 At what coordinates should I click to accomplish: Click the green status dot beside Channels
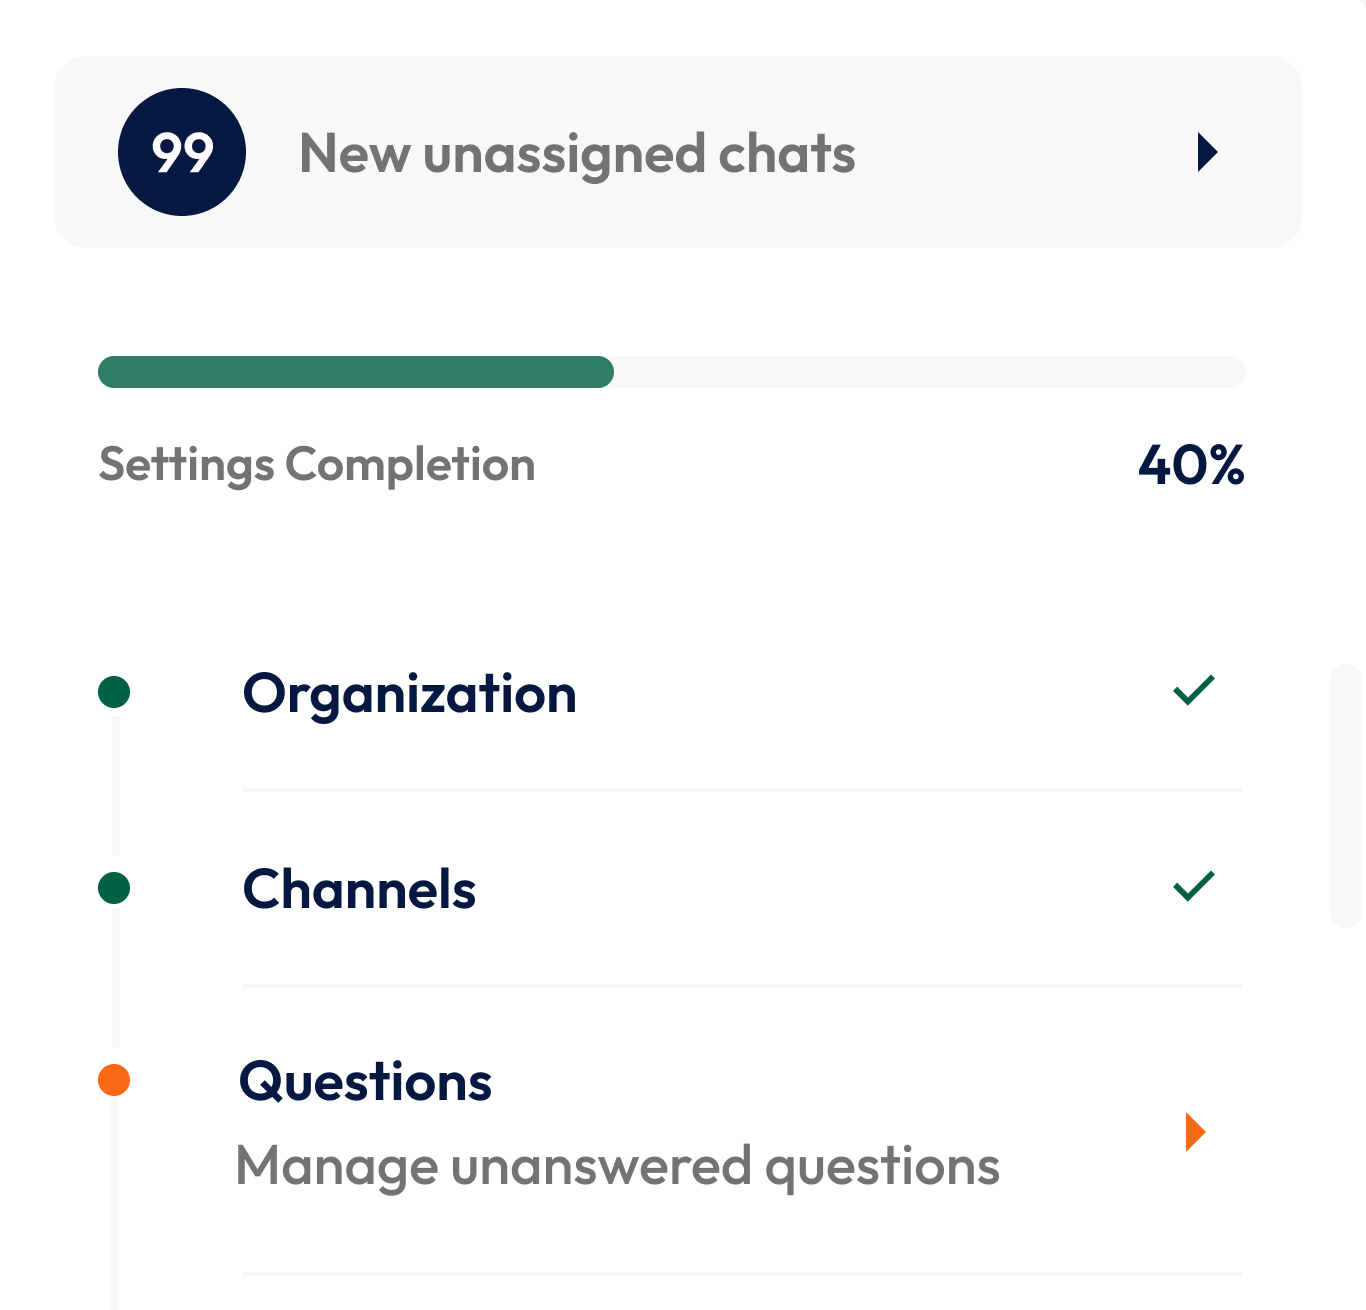[x=114, y=888]
